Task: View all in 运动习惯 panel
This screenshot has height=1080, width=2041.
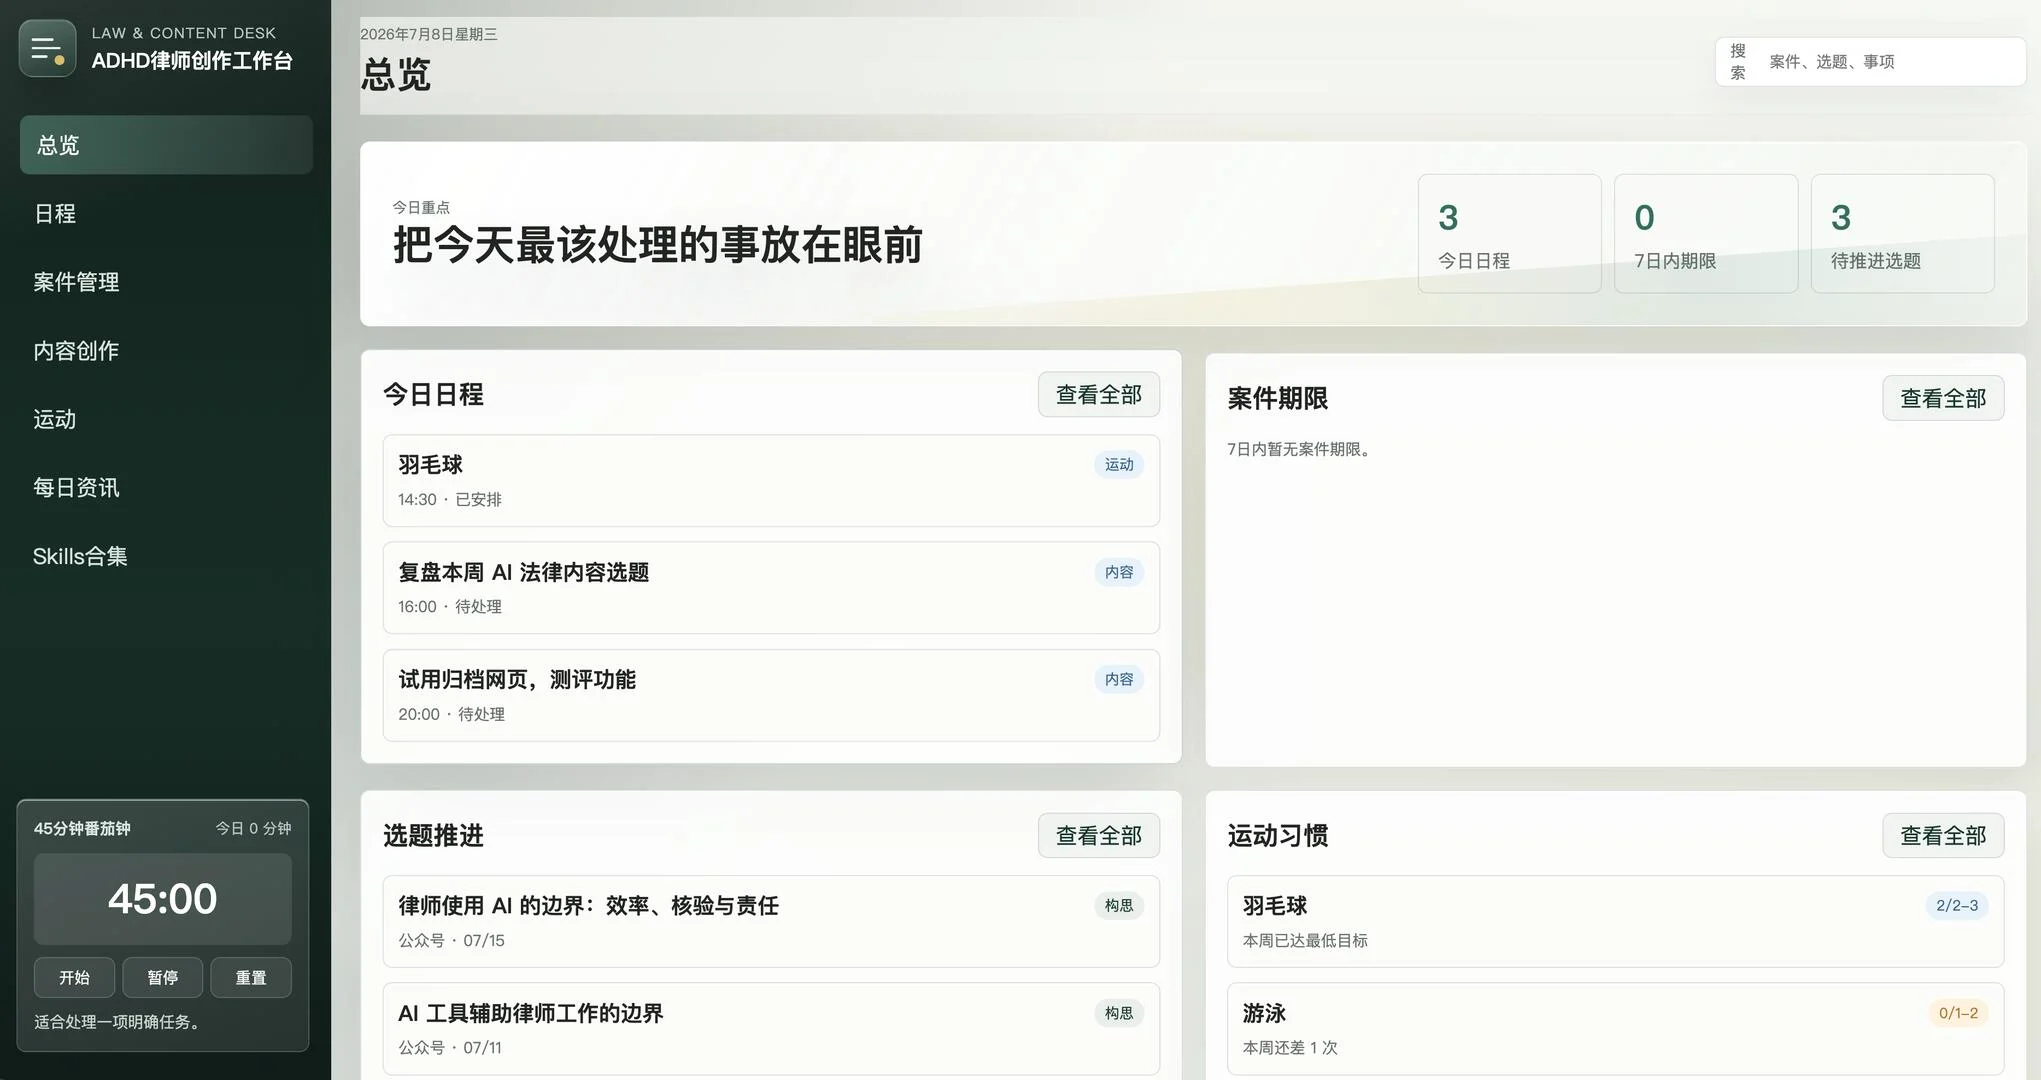Action: point(1943,835)
